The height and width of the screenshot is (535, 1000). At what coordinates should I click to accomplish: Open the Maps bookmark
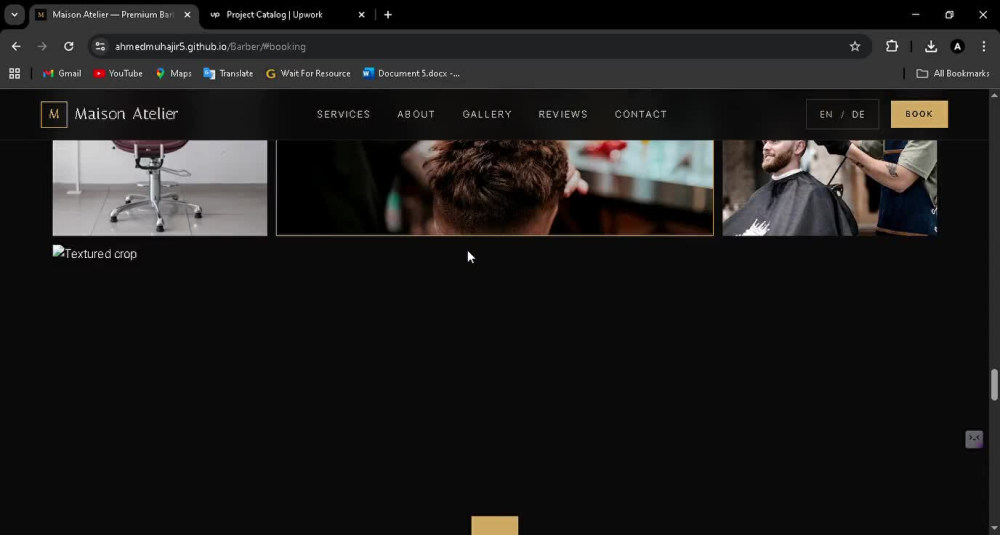pos(173,73)
